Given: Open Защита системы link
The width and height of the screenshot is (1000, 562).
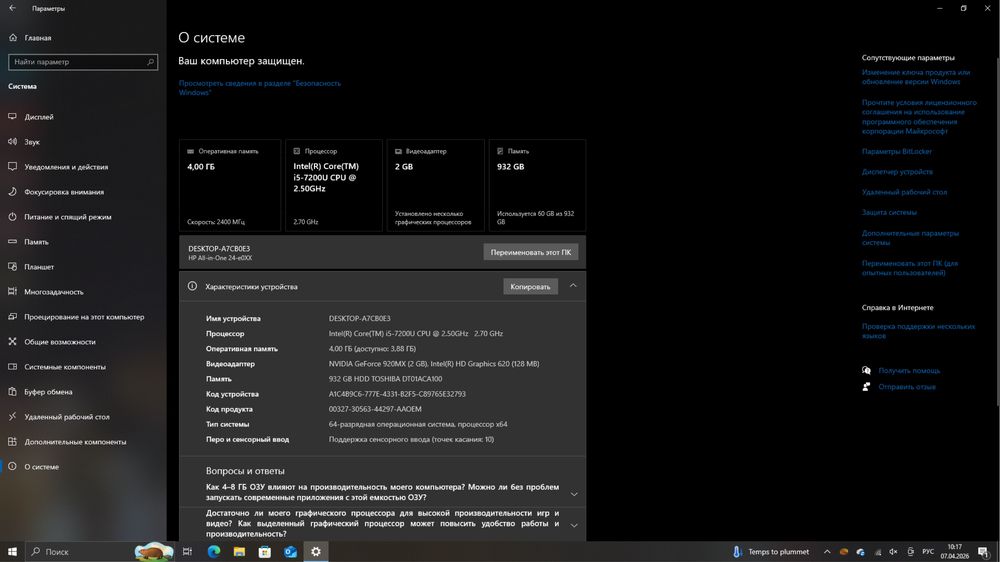Looking at the screenshot, I should click(889, 212).
